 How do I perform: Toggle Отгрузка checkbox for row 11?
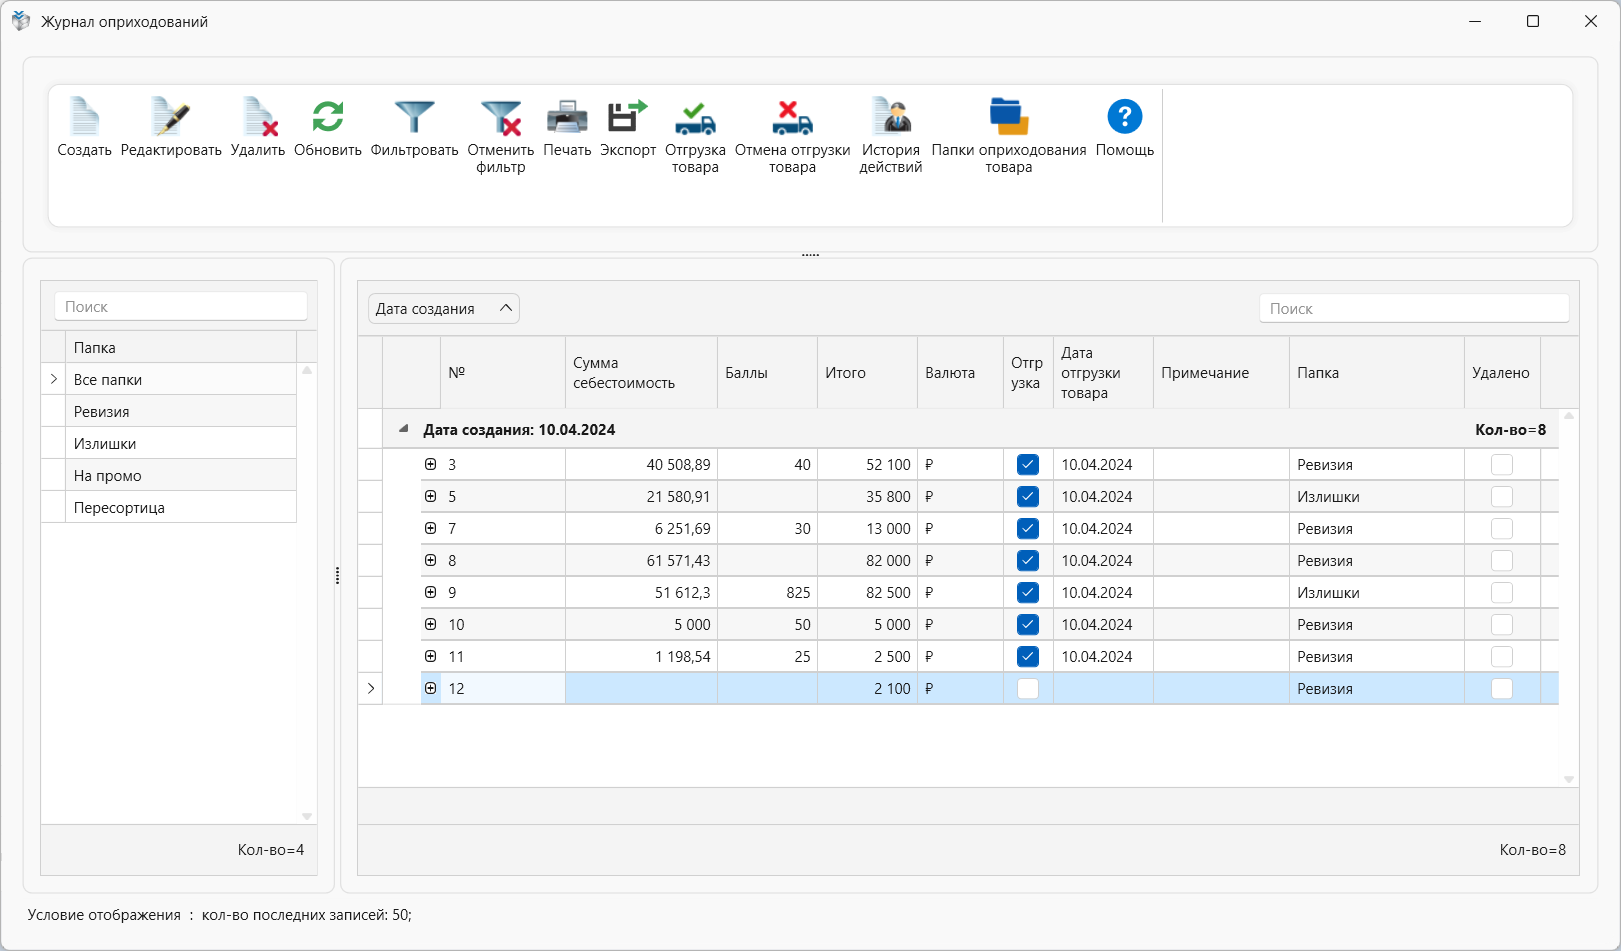(x=1028, y=656)
